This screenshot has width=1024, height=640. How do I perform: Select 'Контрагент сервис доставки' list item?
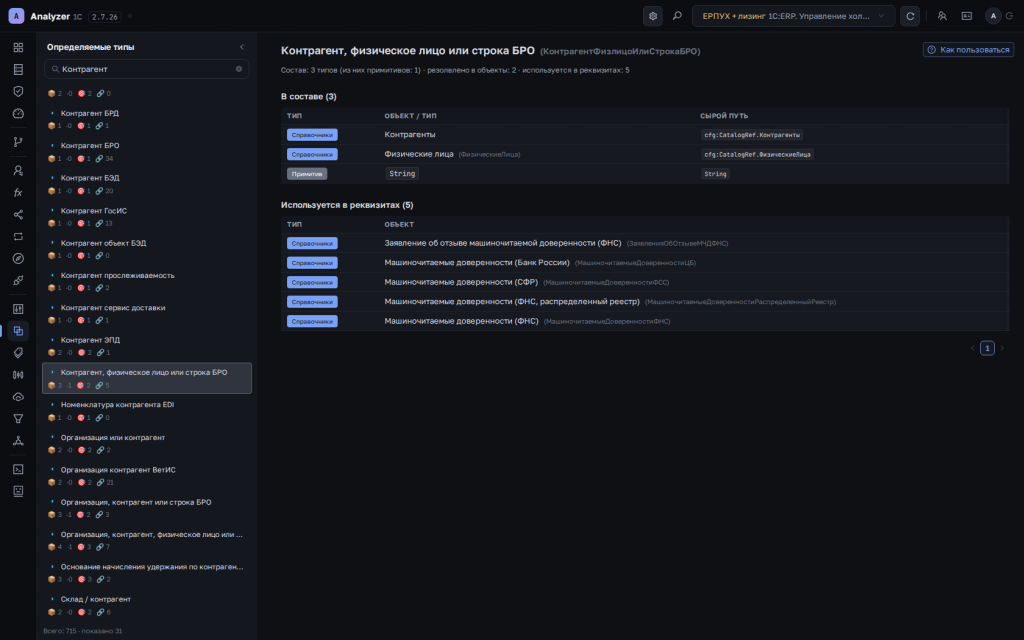147,313
